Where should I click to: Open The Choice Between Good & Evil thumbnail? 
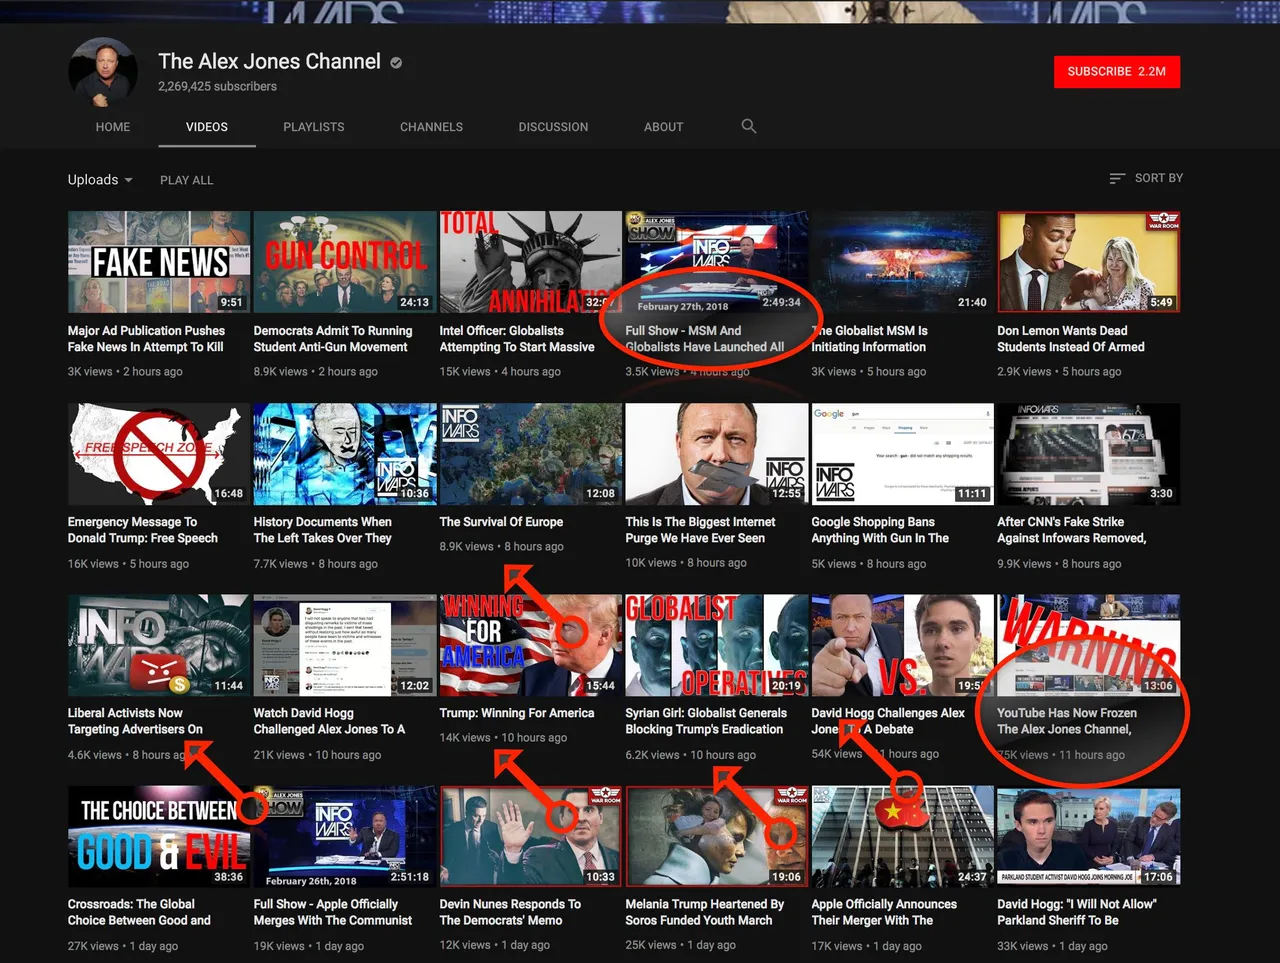(159, 836)
